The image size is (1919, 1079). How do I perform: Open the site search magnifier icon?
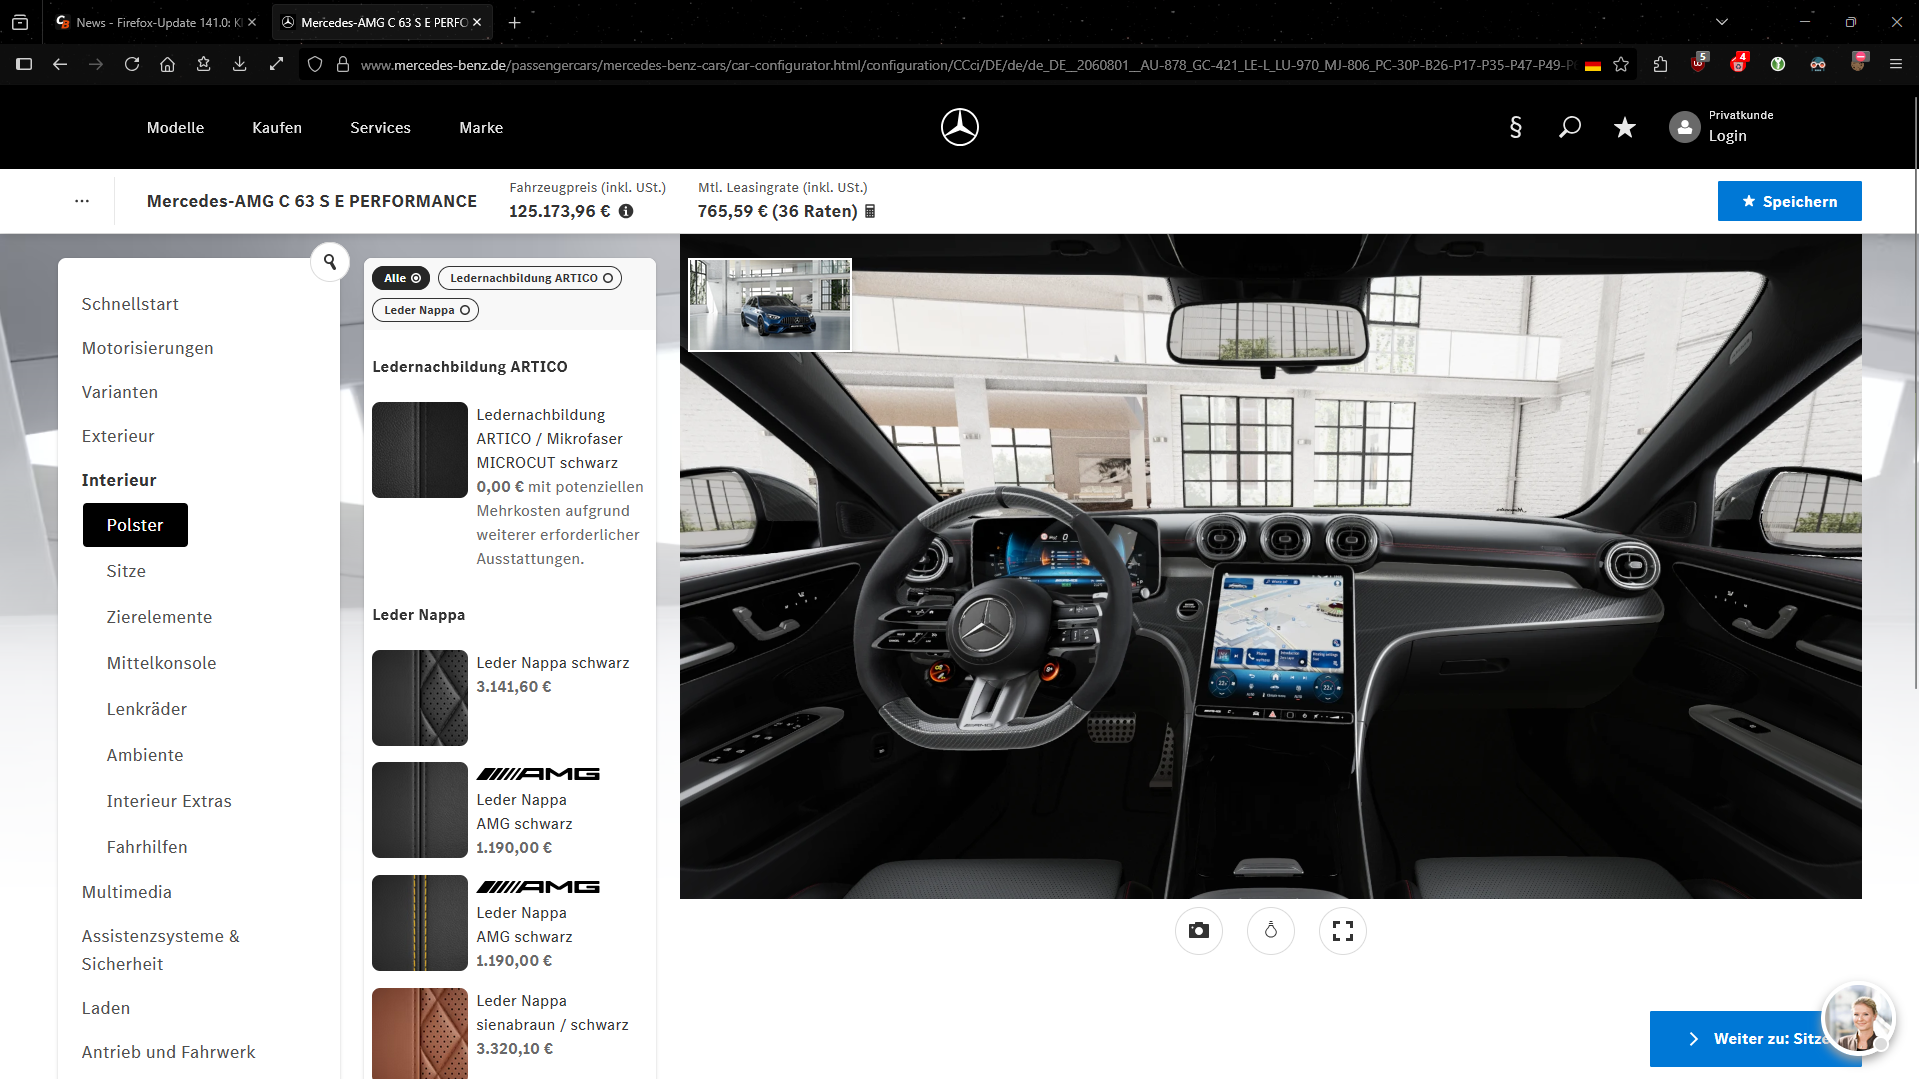1569,127
